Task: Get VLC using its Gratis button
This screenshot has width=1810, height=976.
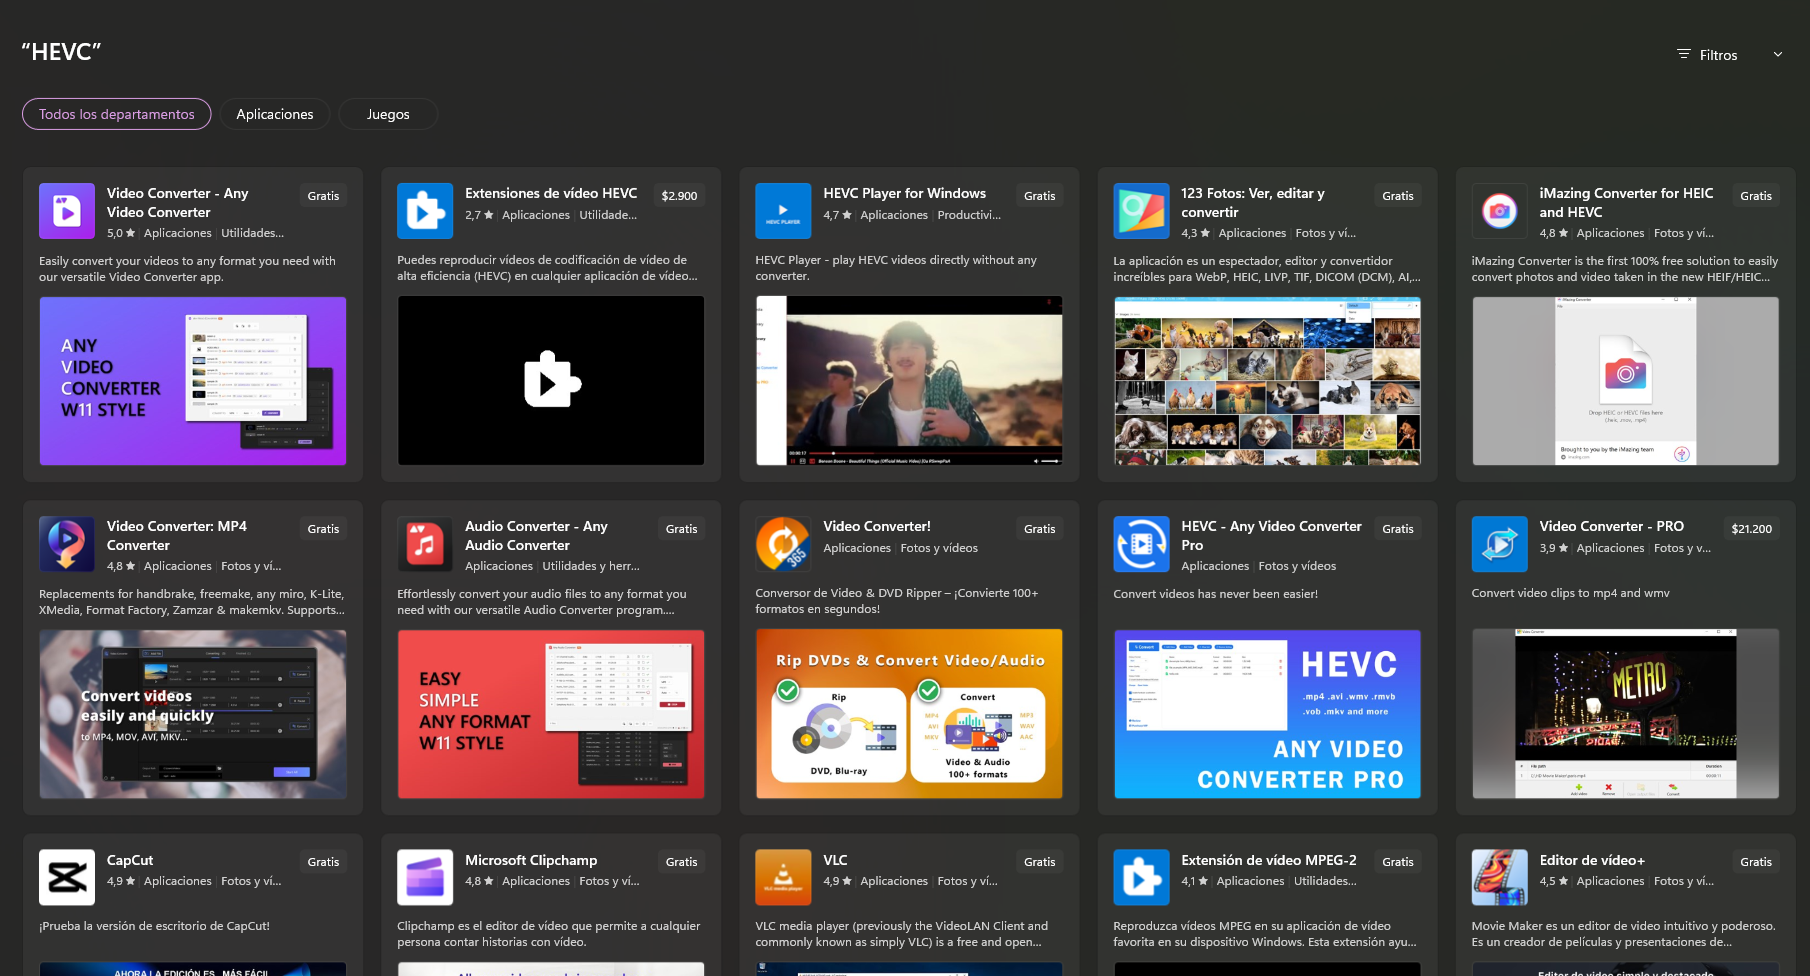Action: point(1039,862)
